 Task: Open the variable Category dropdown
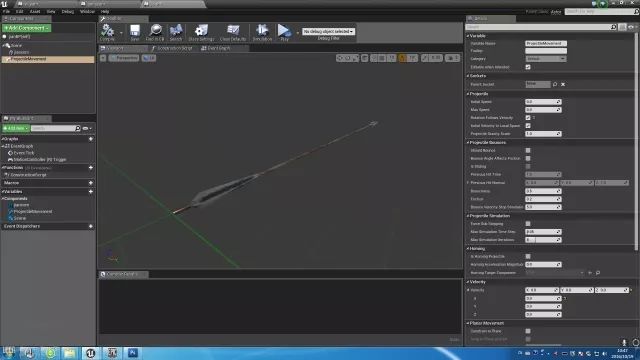[x=546, y=59]
